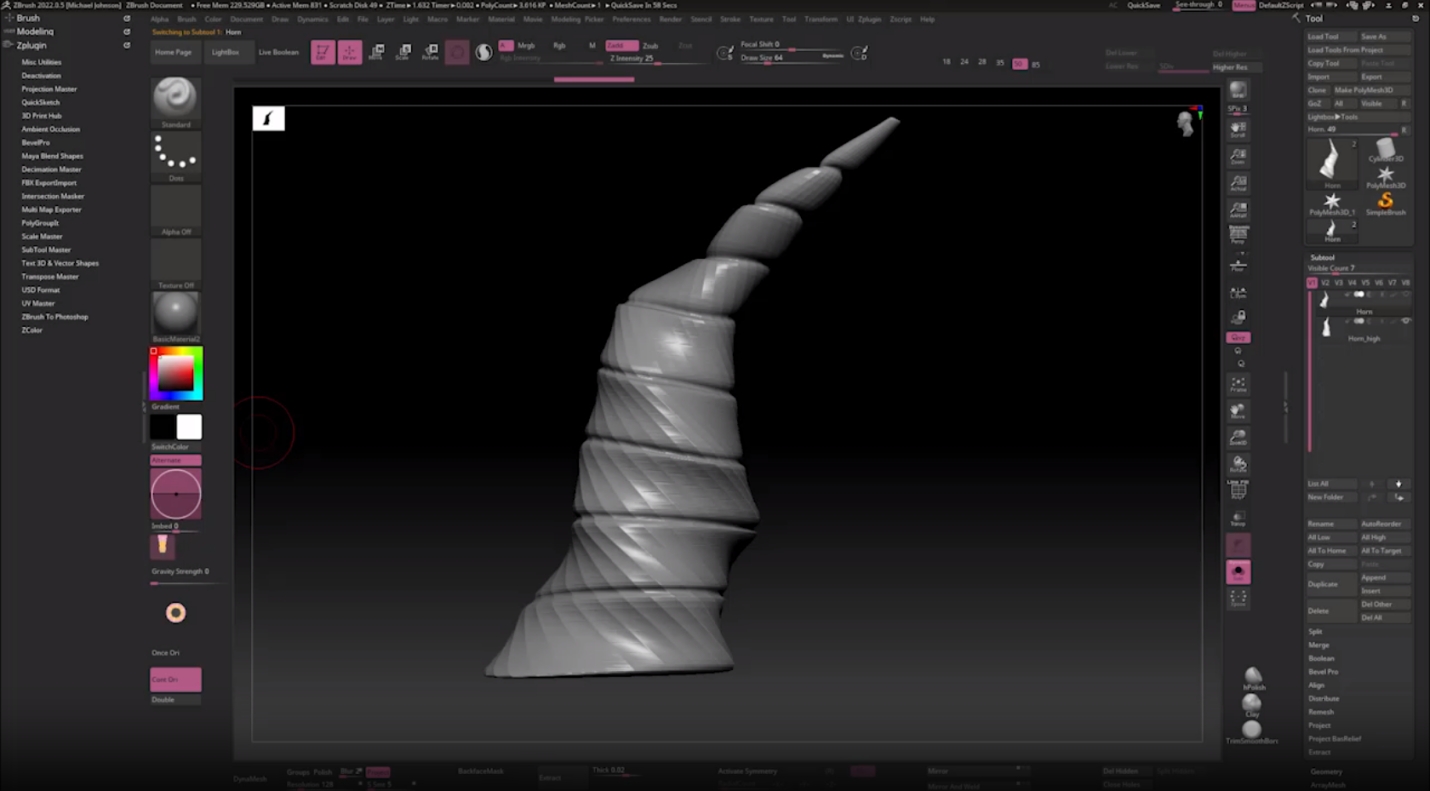Activate Draw mode button
This screenshot has height=791, width=1430.
pos(350,52)
